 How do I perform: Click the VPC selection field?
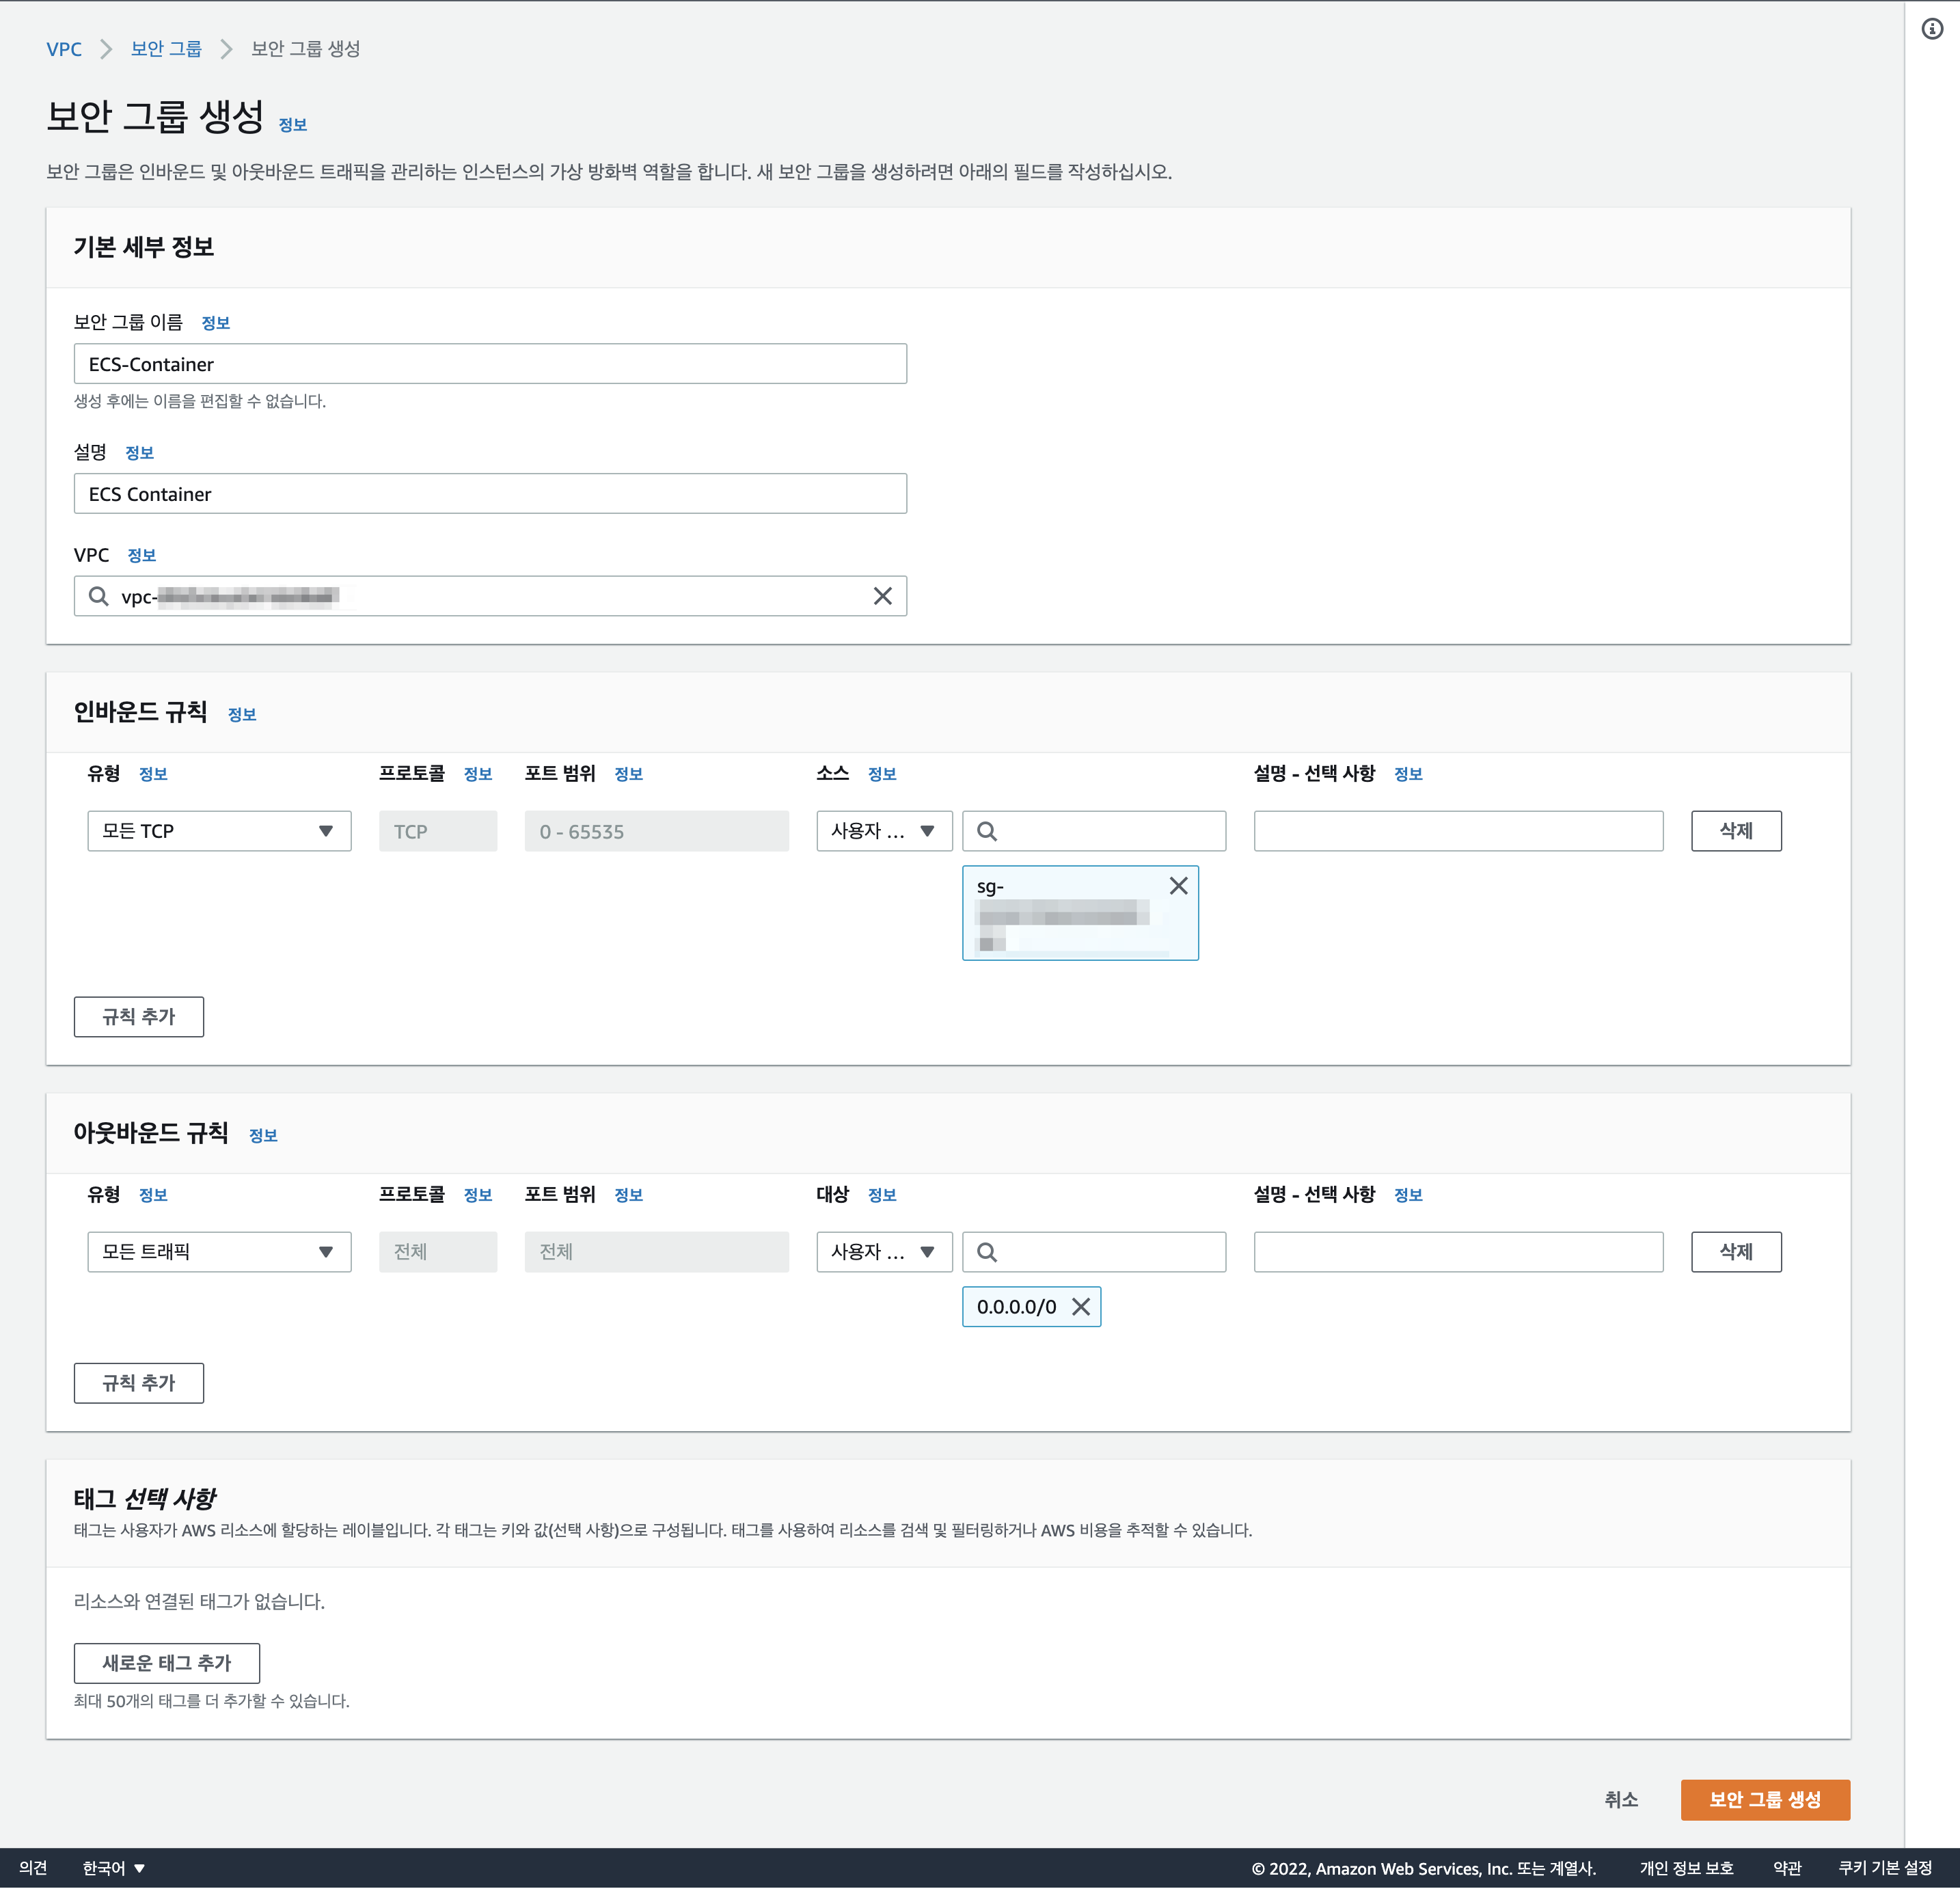tap(490, 596)
